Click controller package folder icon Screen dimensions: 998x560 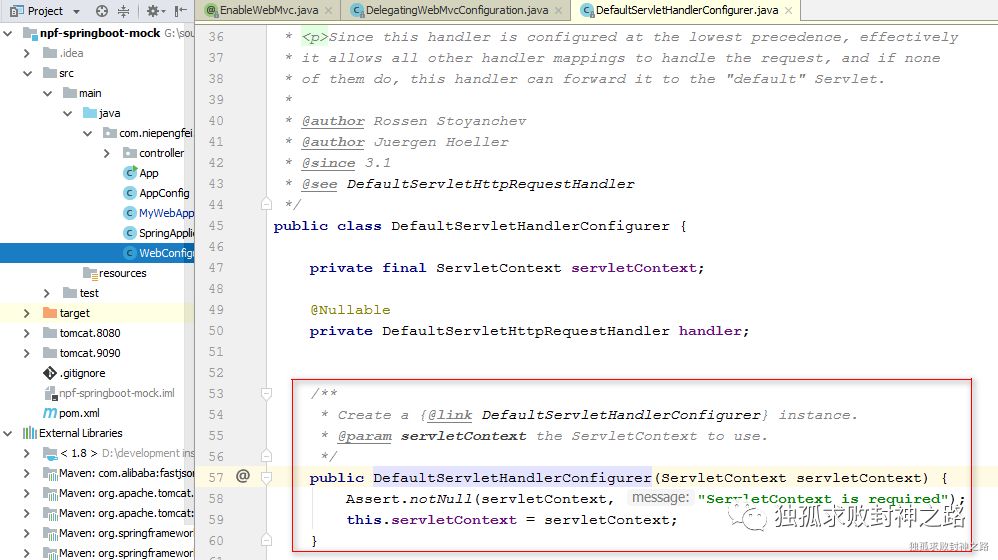tap(130, 153)
